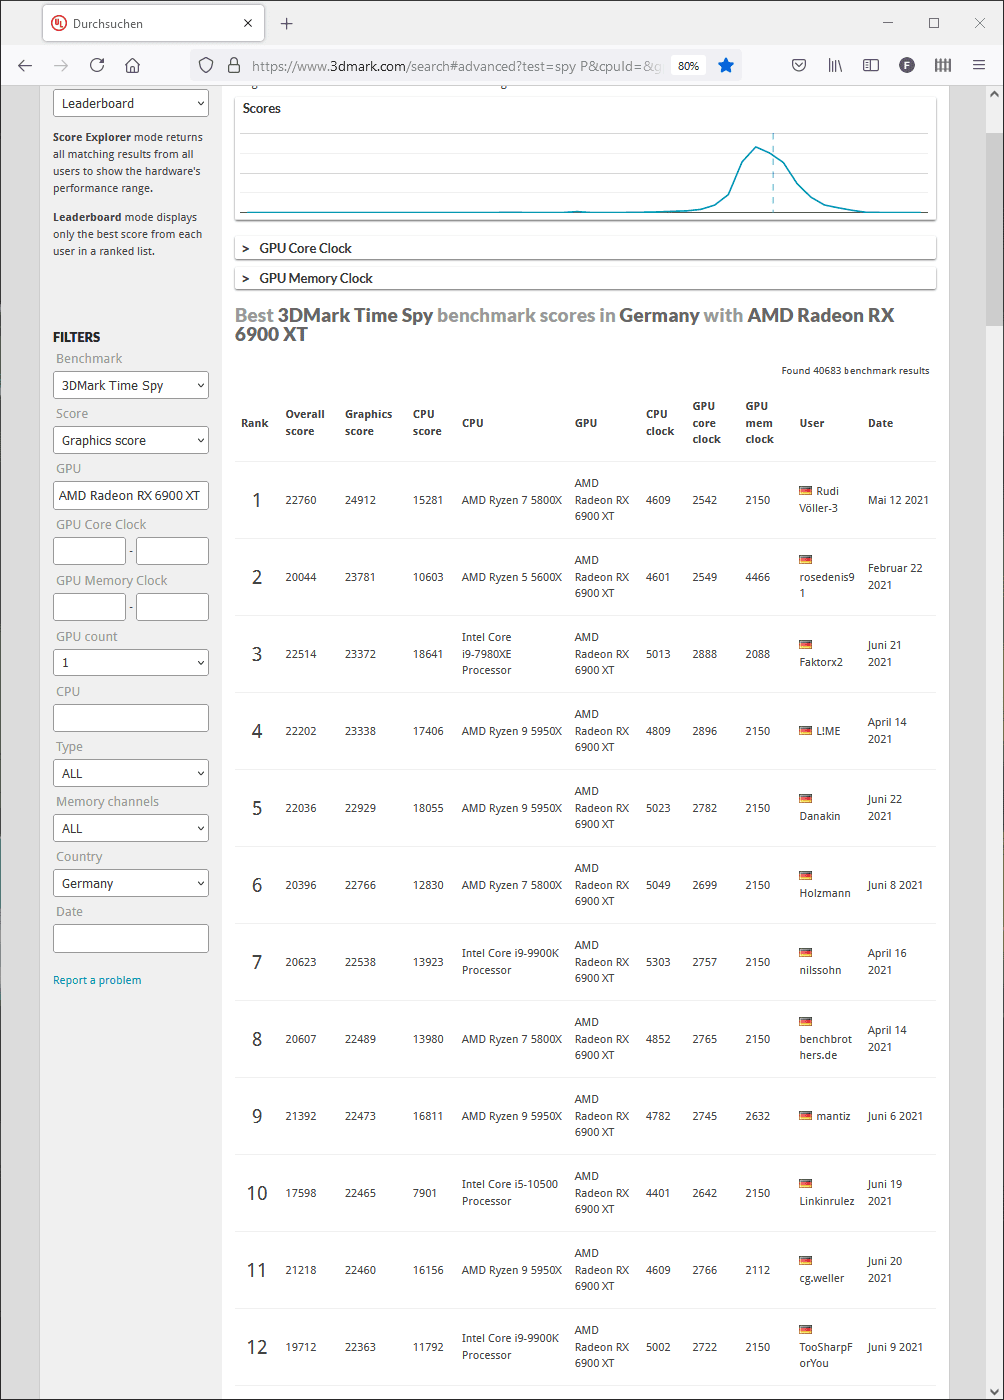1004x1400 pixels.
Task: Open the Firefox home page
Action: pyautogui.click(x=133, y=65)
